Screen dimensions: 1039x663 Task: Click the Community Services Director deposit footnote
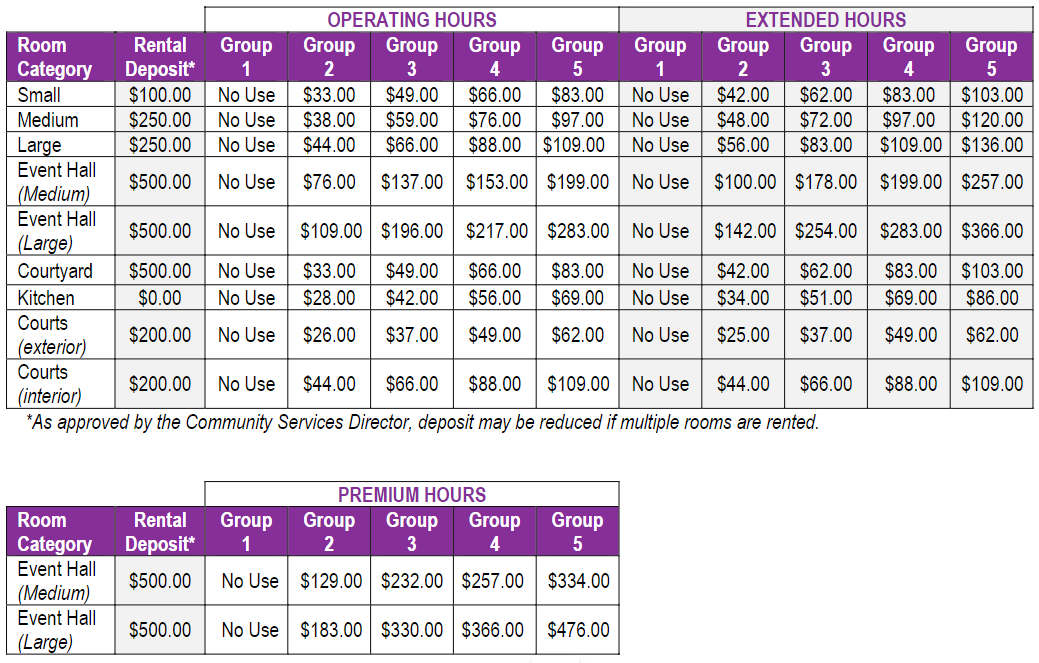[422, 422]
